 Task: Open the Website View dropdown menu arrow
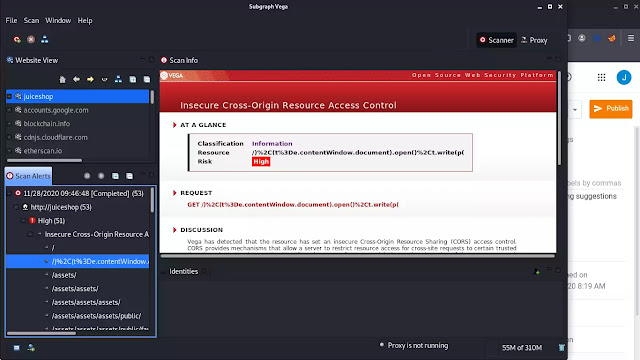click(x=104, y=80)
